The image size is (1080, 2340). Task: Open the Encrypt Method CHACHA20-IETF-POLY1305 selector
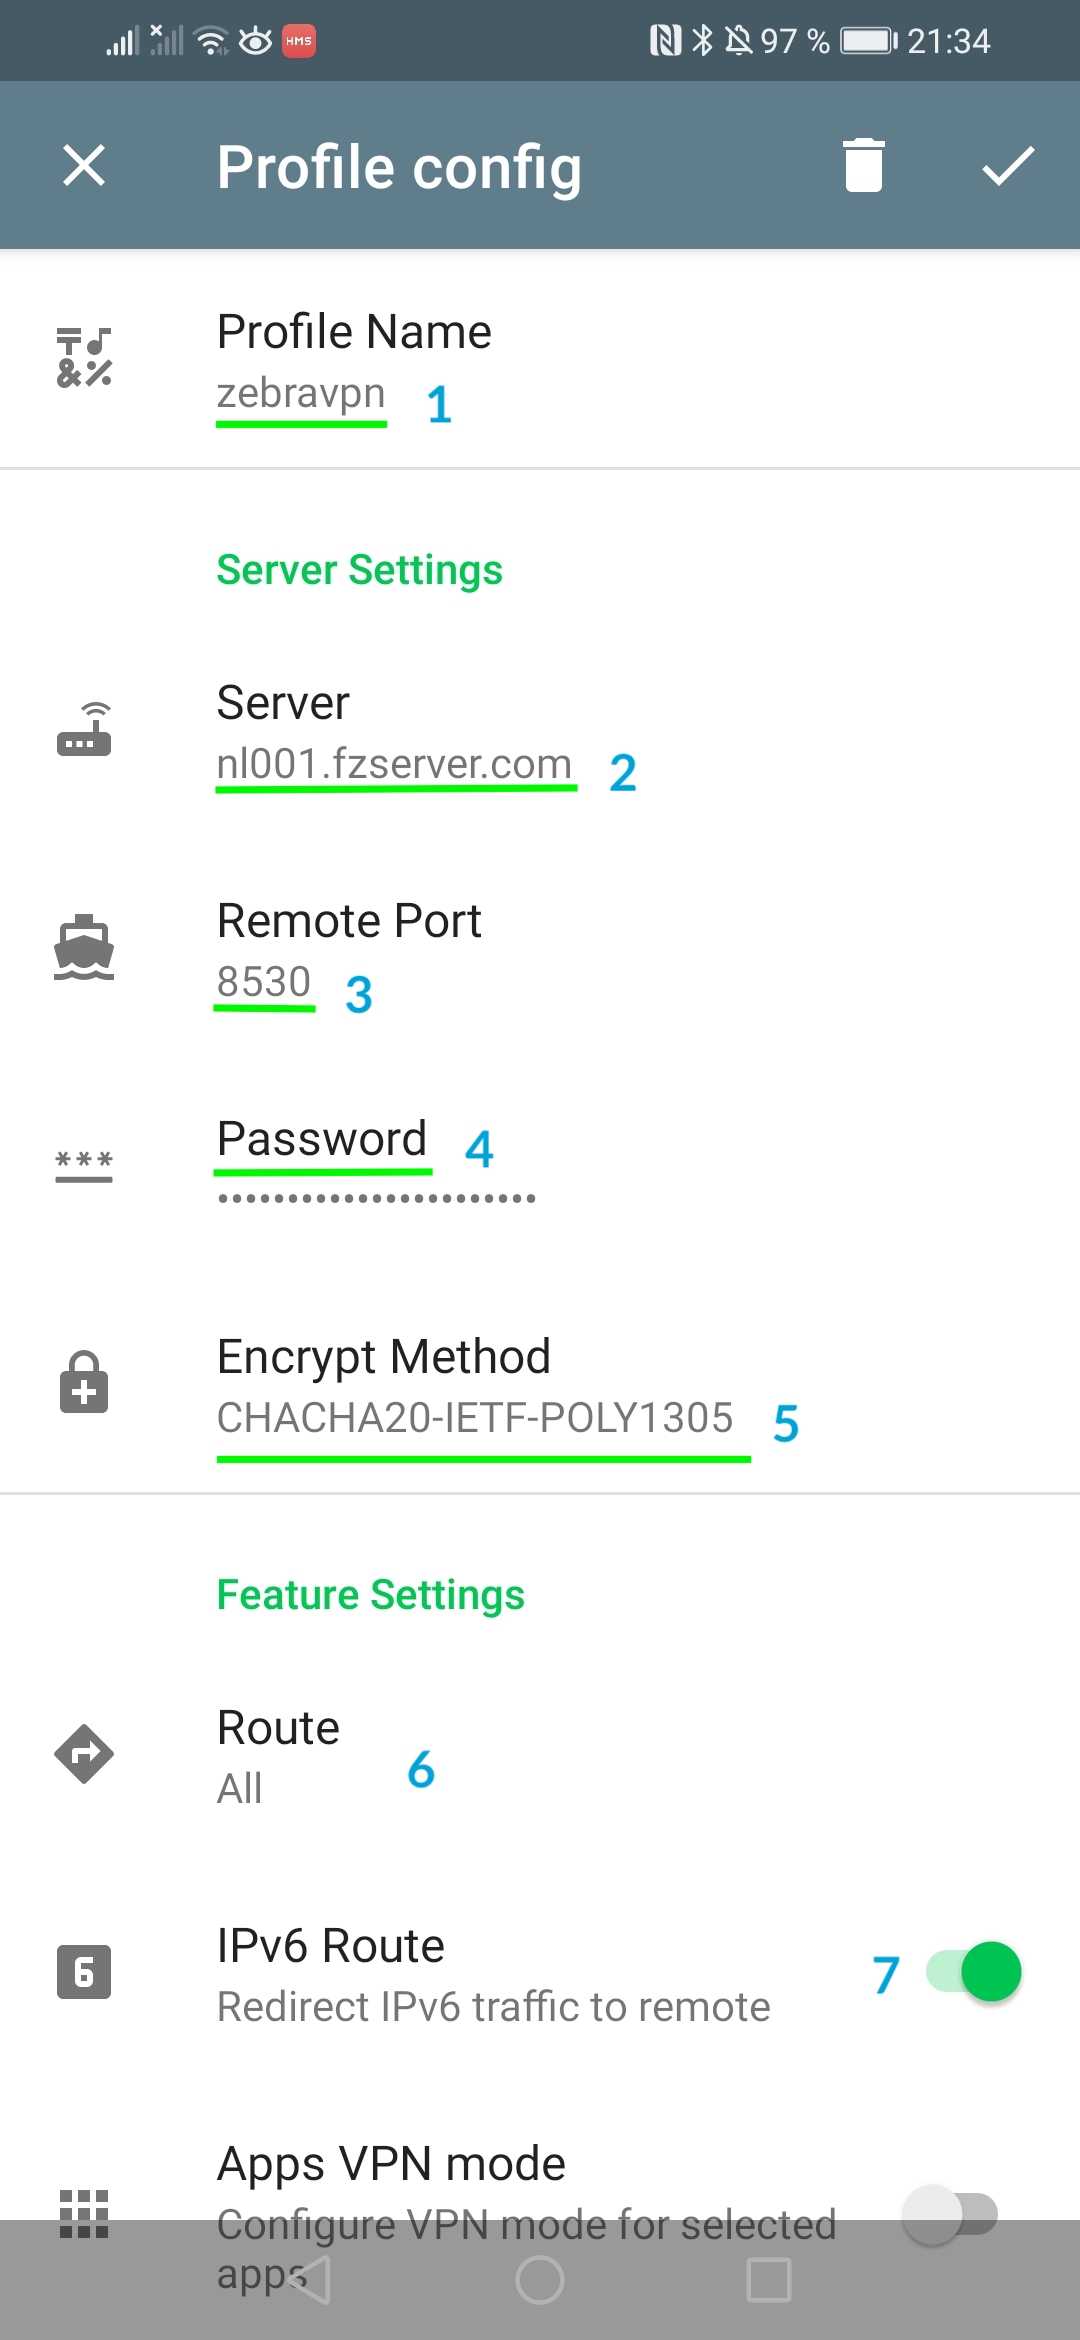pyautogui.click(x=540, y=1385)
